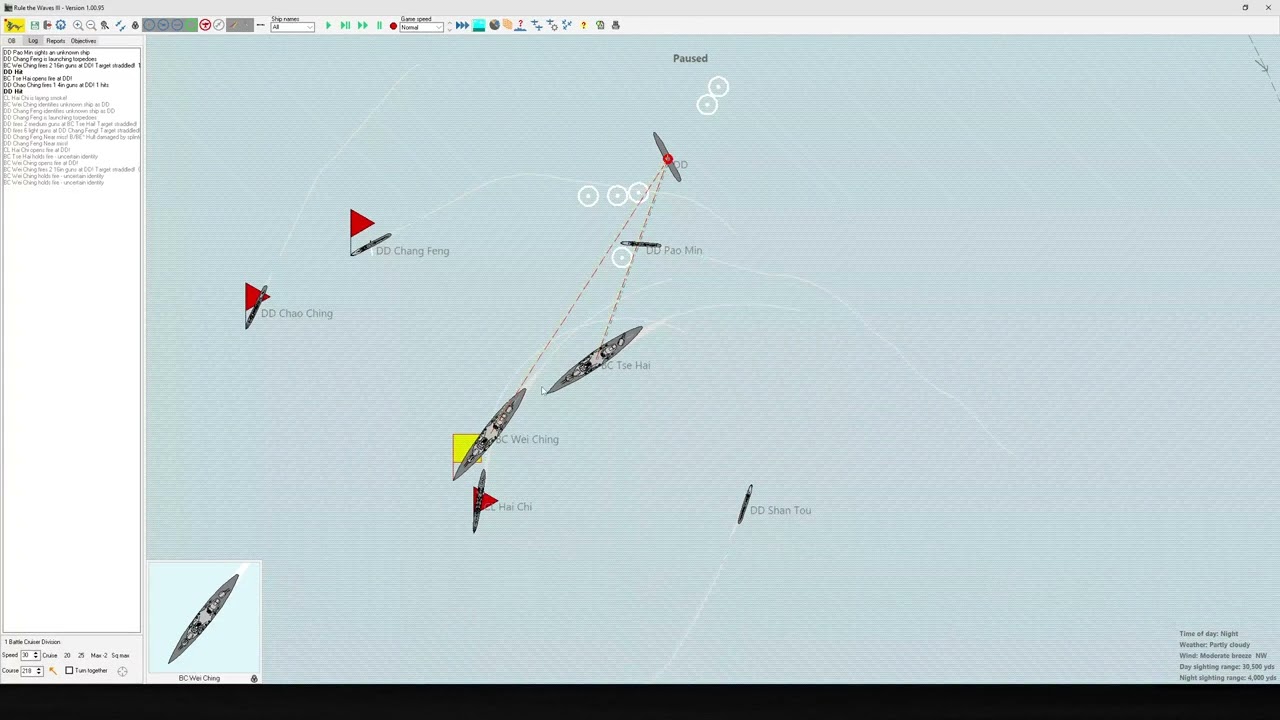Viewport: 1280px width, 720px height.
Task: Click the two blue aircraft icon
Action: coord(537,25)
